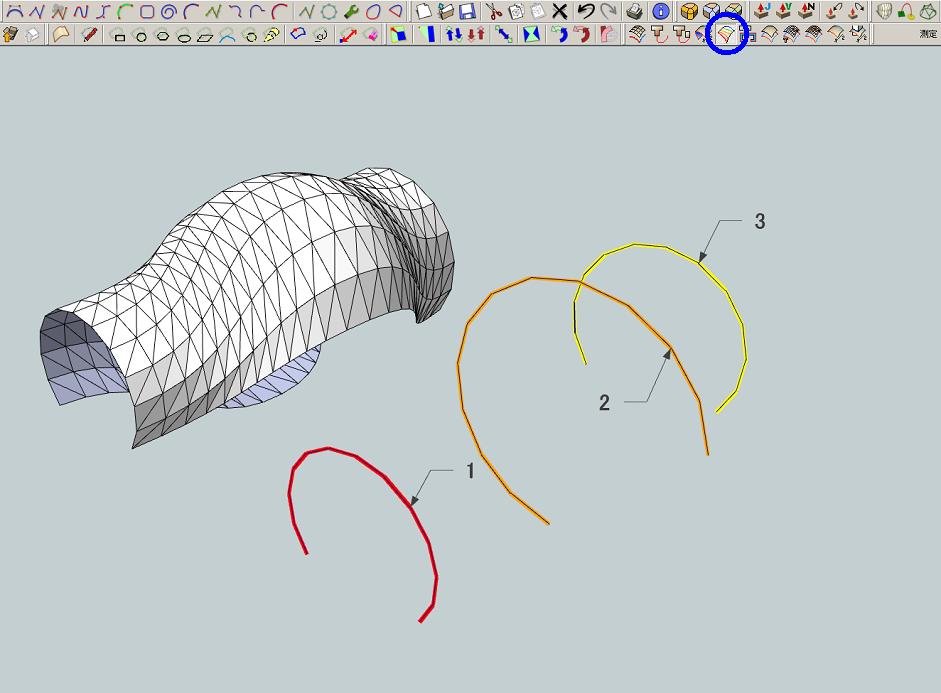Delete selection with the black X icon
941x693 pixels.
(559, 11)
